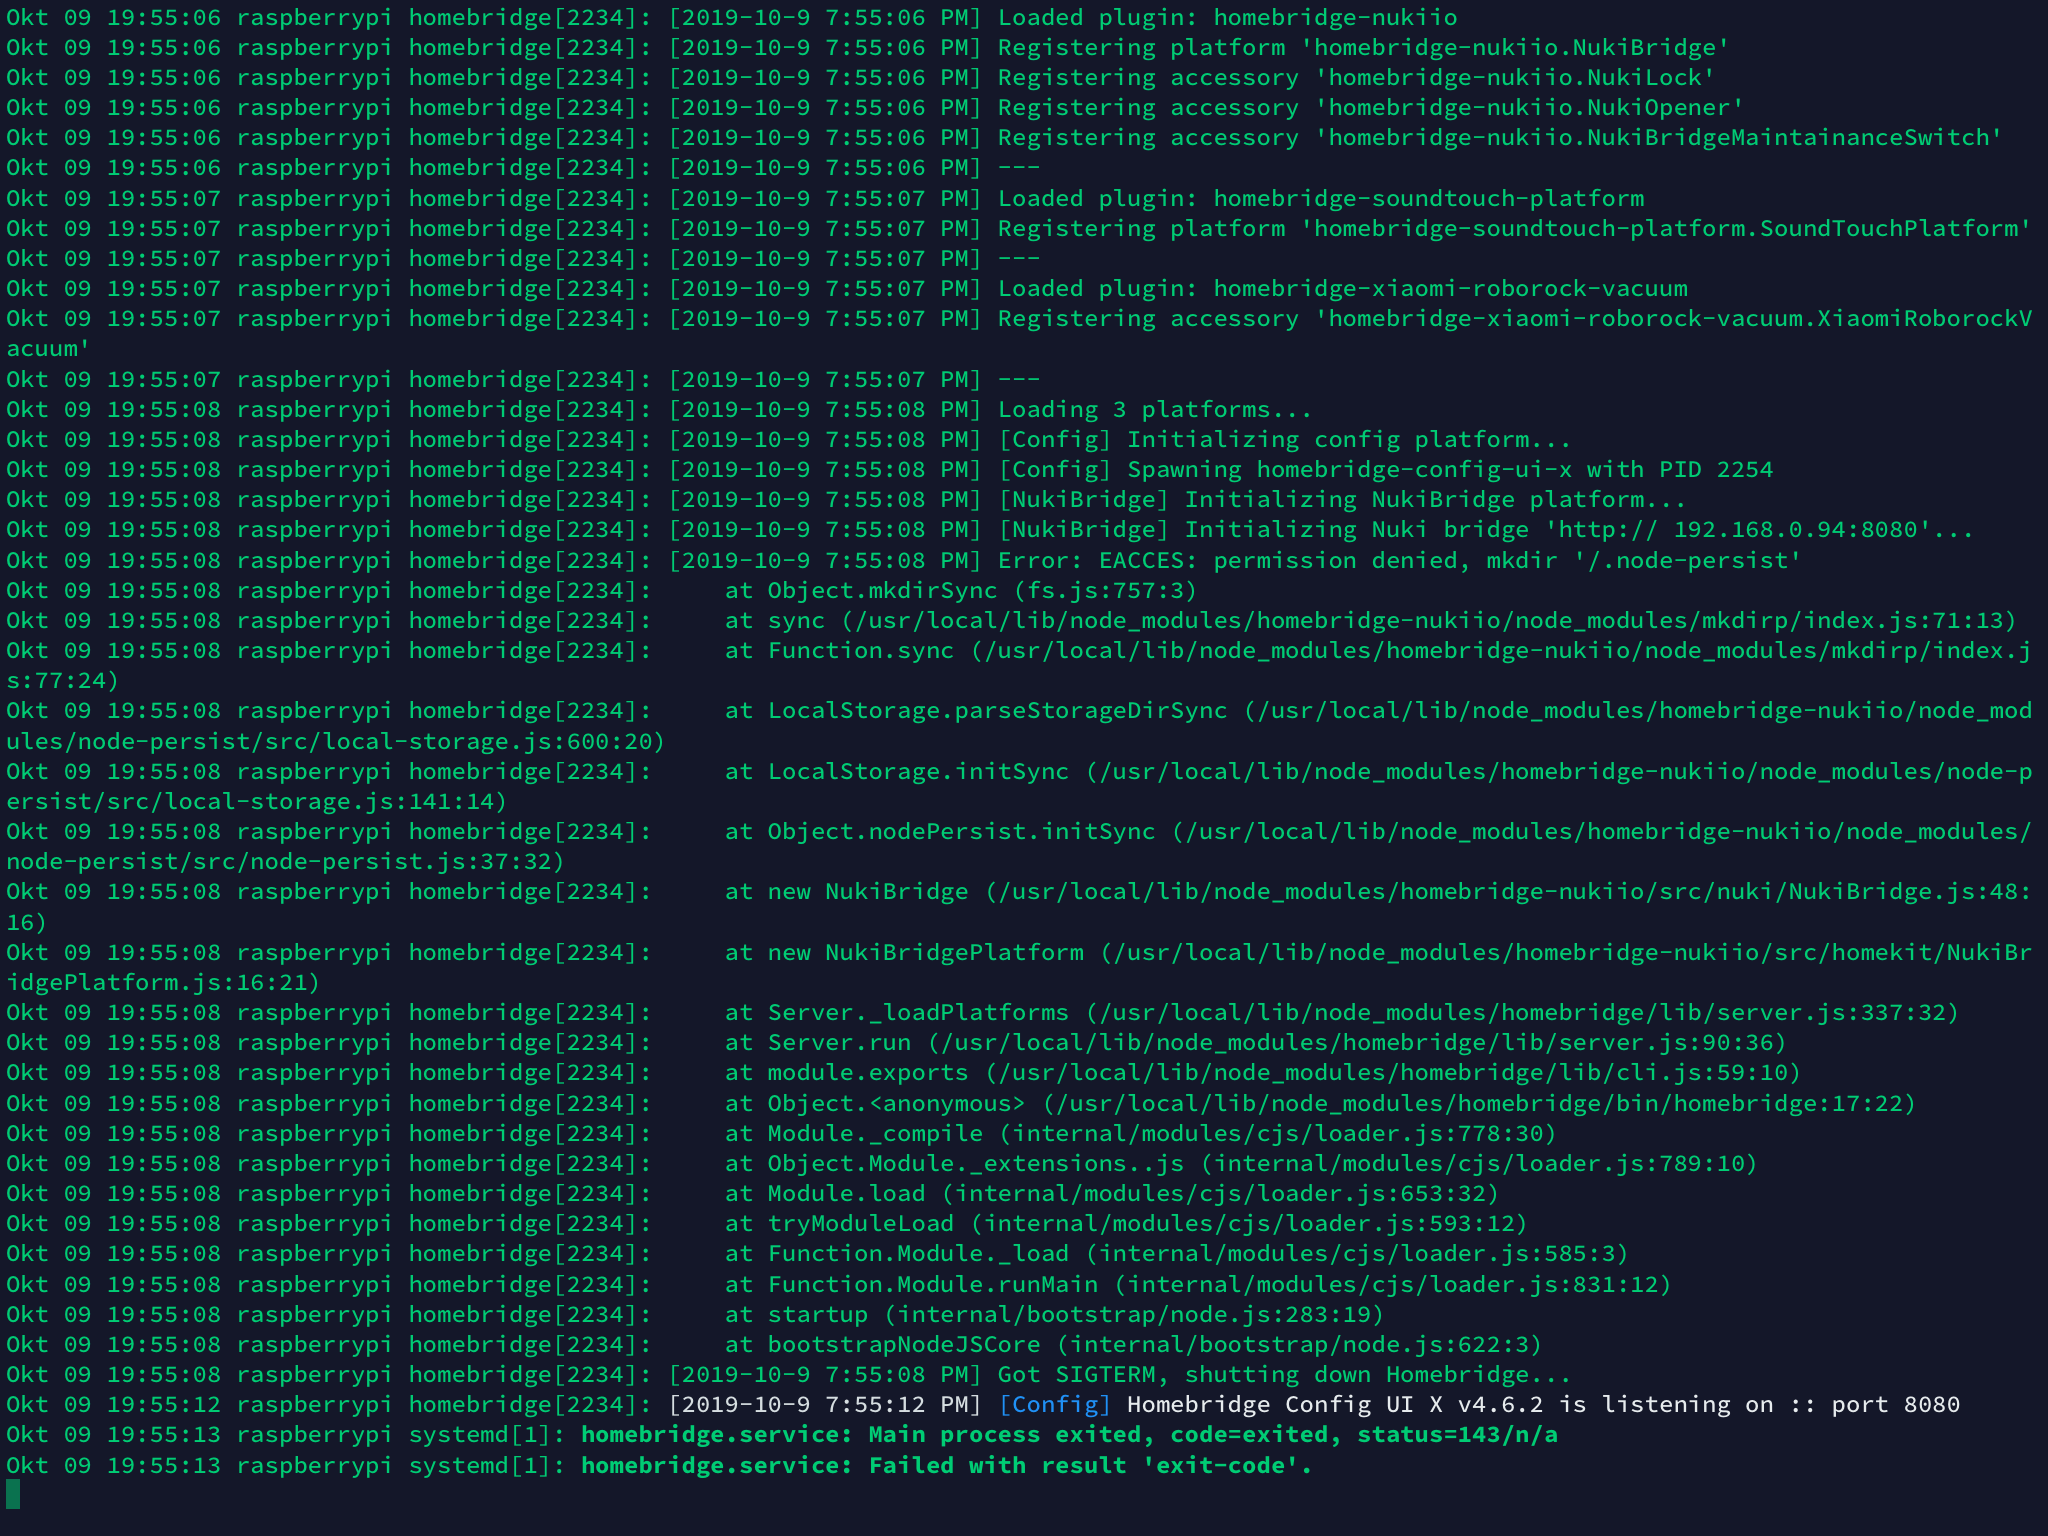This screenshot has width=2048, height=1536.
Task: Click 'Server._loadPlatforms' stack frame text
Action: [918, 1012]
